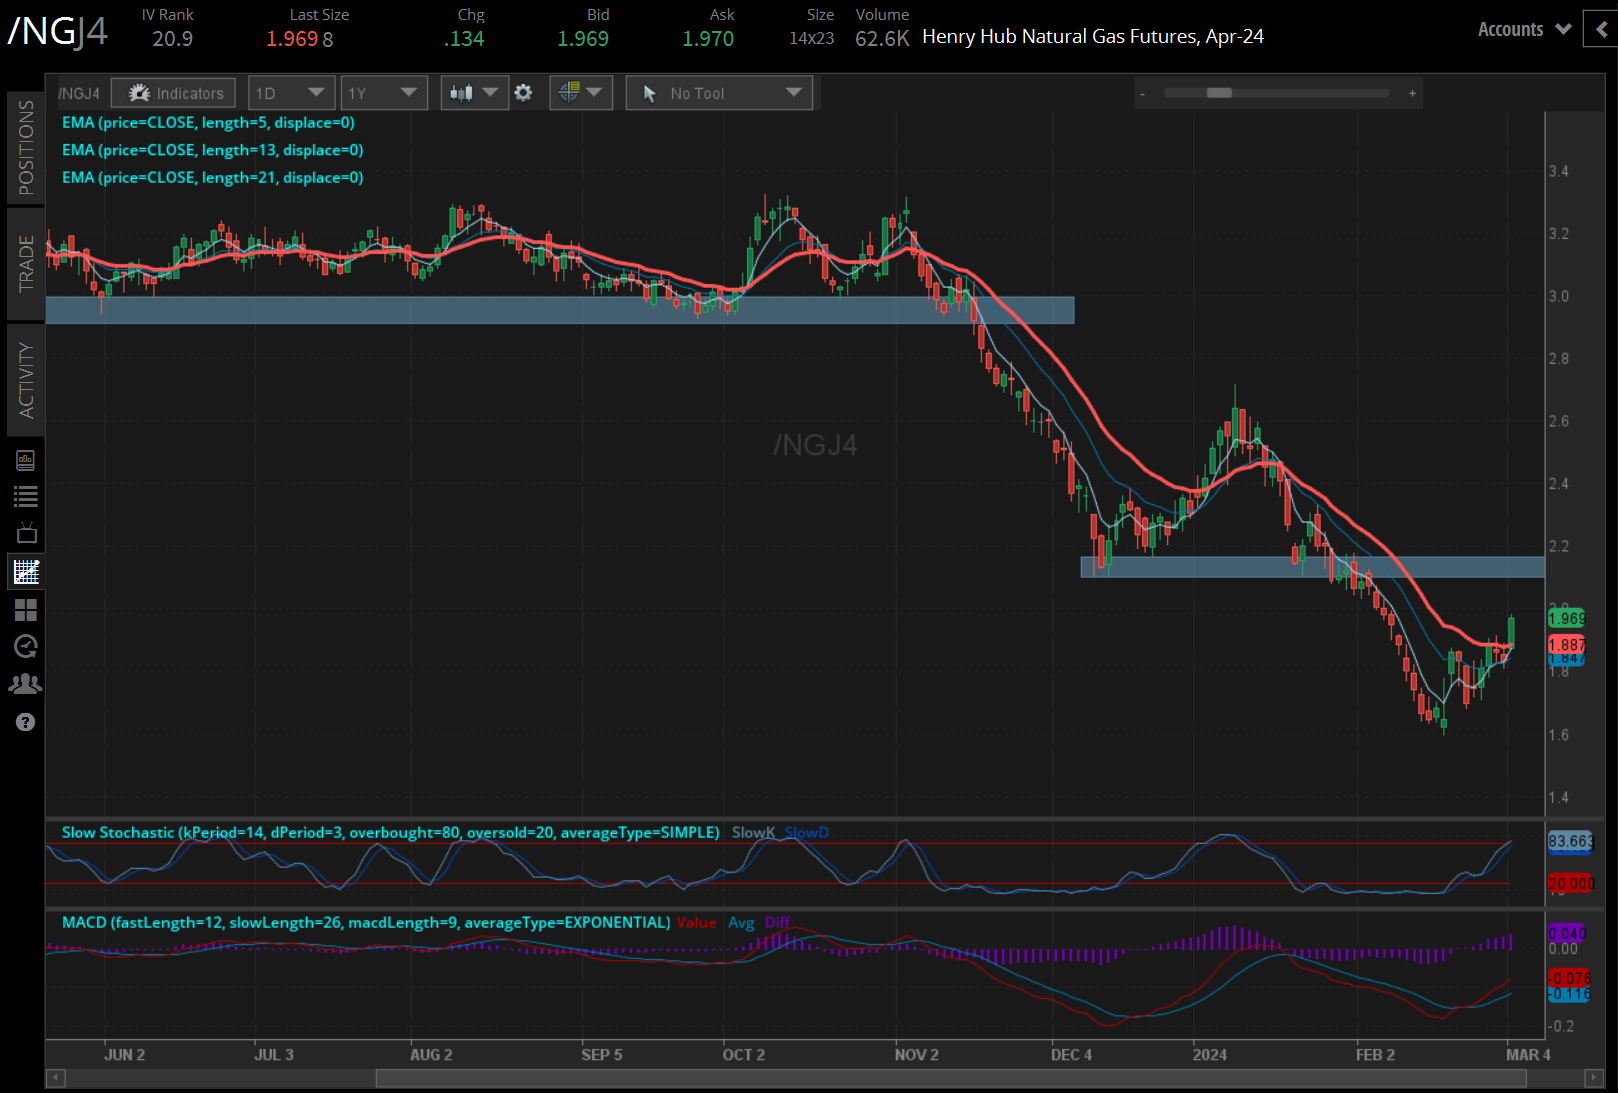The image size is (1618, 1093).
Task: Open the 1Y time range dropdown
Action: click(x=383, y=93)
